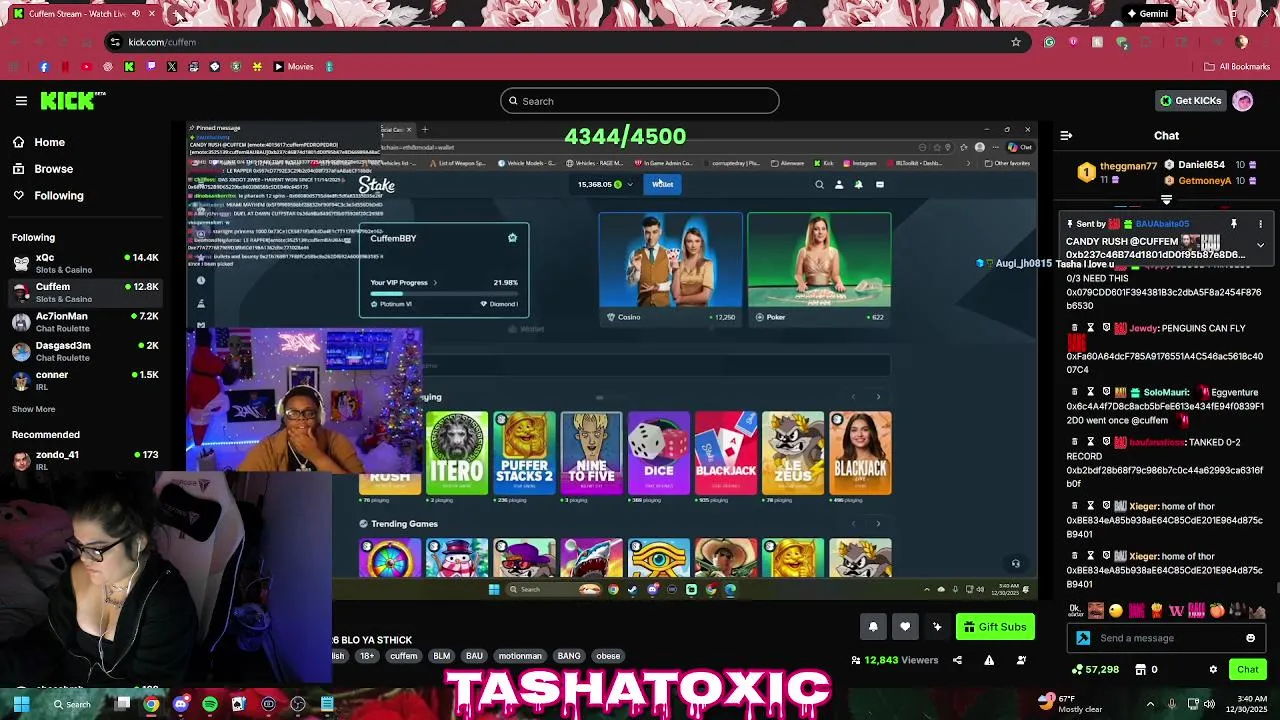
Task: Unpin the pinned chat message
Action: (1234, 224)
